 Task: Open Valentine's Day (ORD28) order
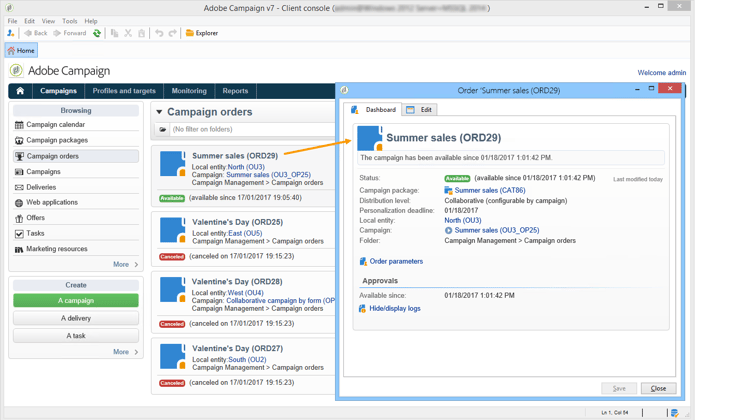coord(237,281)
